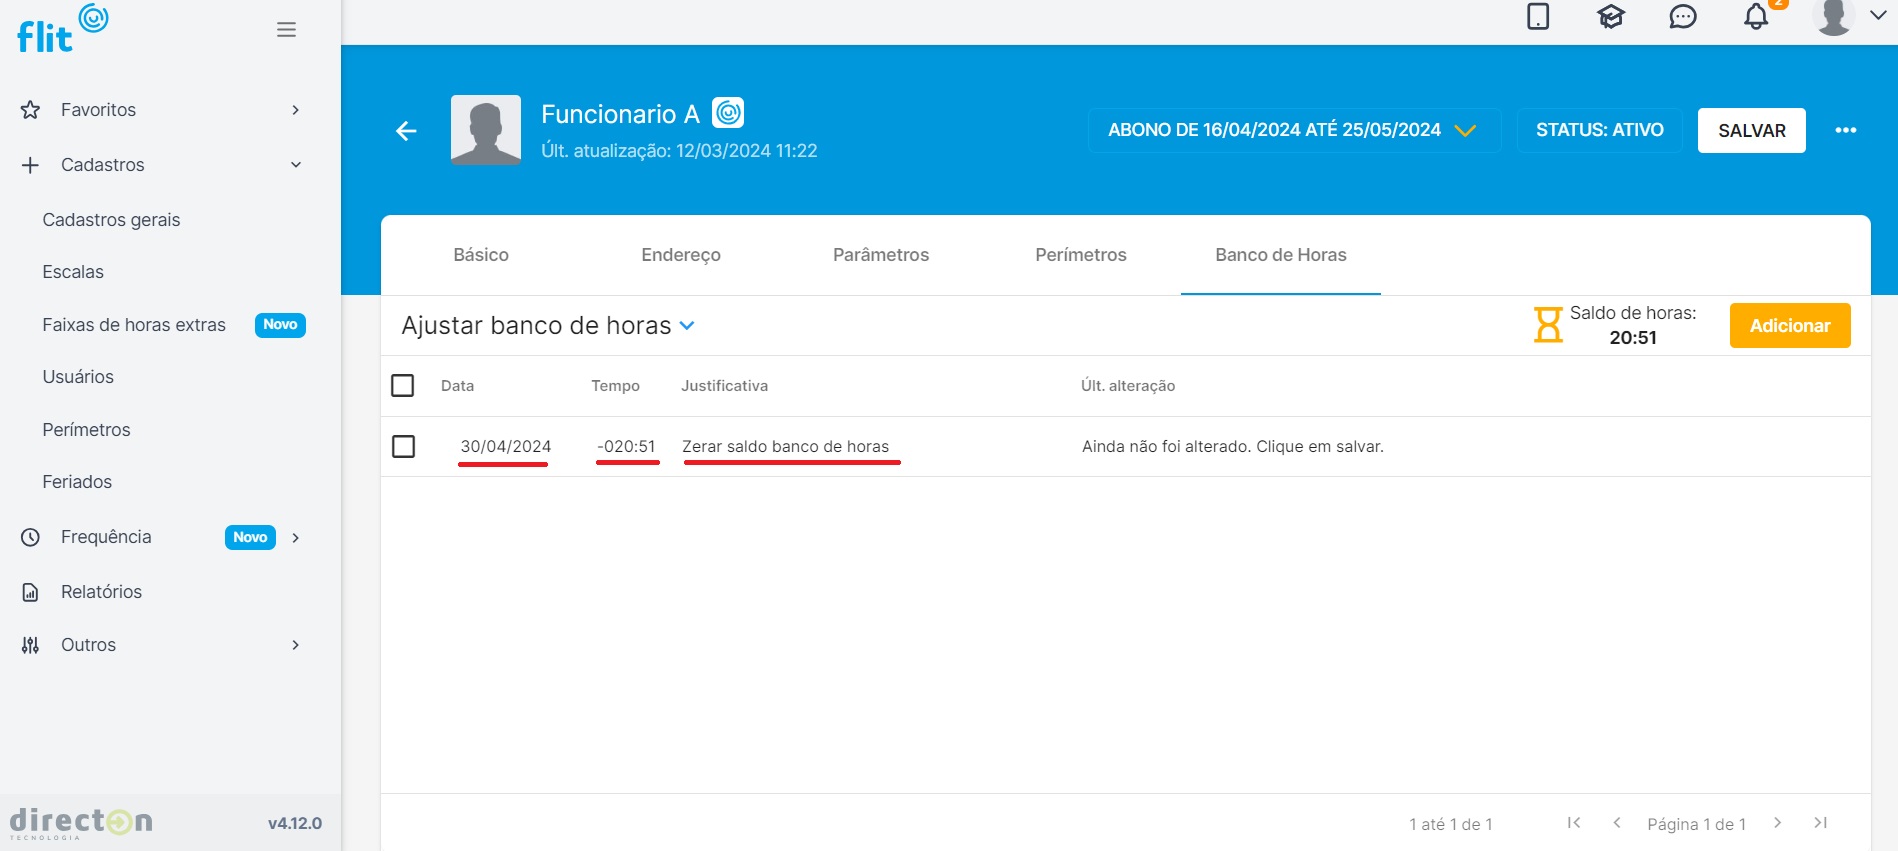The height and width of the screenshot is (851, 1898).
Task: Collapse the Cadastros section chevron
Action: (296, 165)
